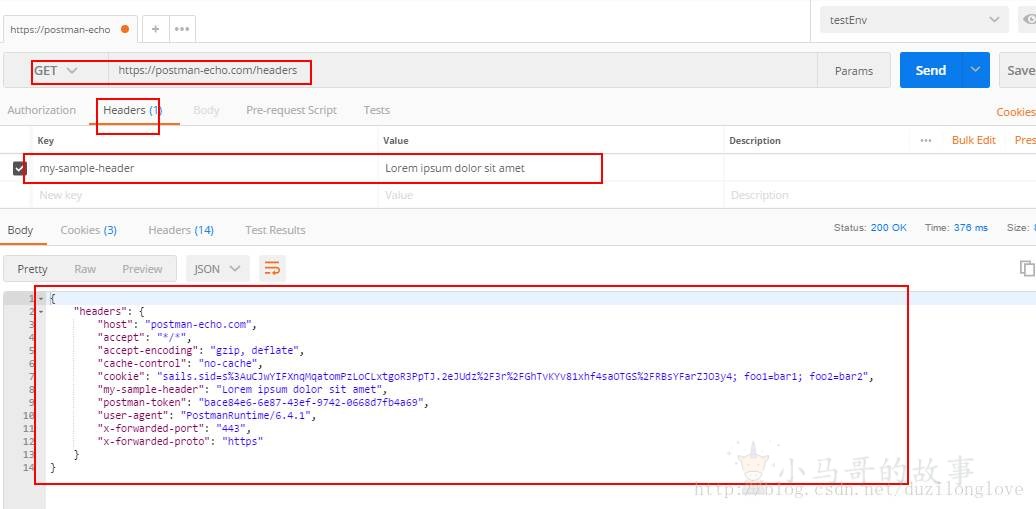This screenshot has height=509, width=1036.
Task: Click the "my-sample-header" line in response
Action: tap(242, 389)
